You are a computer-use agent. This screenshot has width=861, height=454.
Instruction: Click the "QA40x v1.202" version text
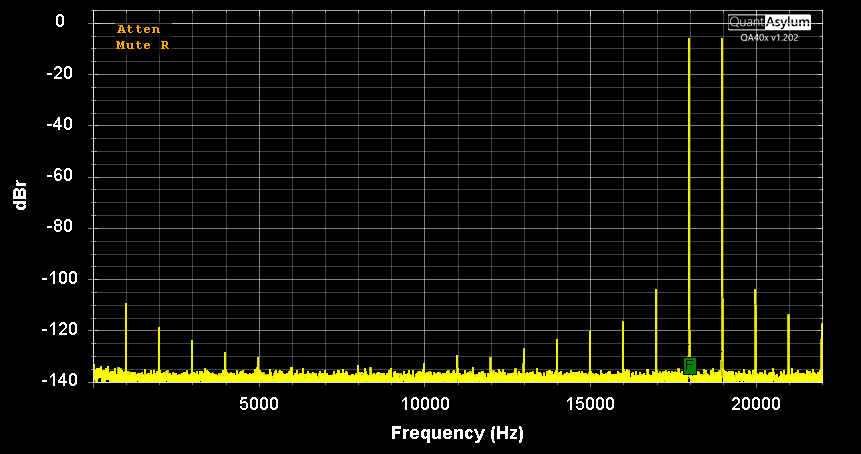click(769, 38)
